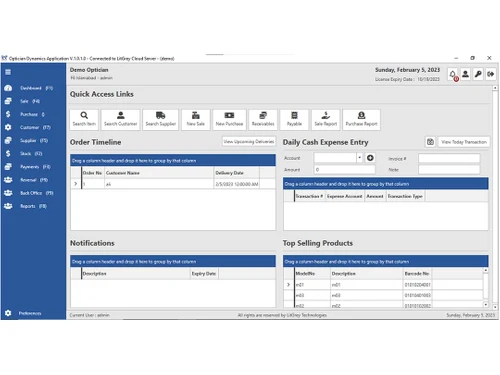Sort Notifications by Description column
The image size is (500, 375).
[x=136, y=274]
